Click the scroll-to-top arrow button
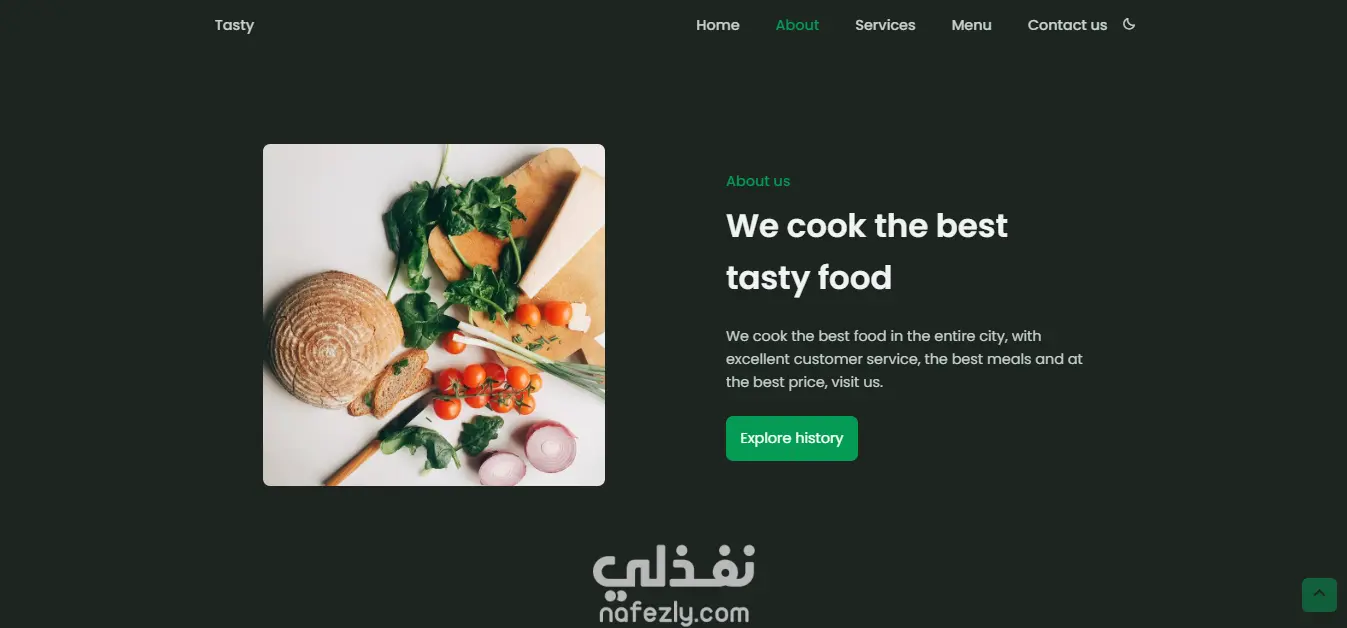The image size is (1347, 628). coord(1319,594)
